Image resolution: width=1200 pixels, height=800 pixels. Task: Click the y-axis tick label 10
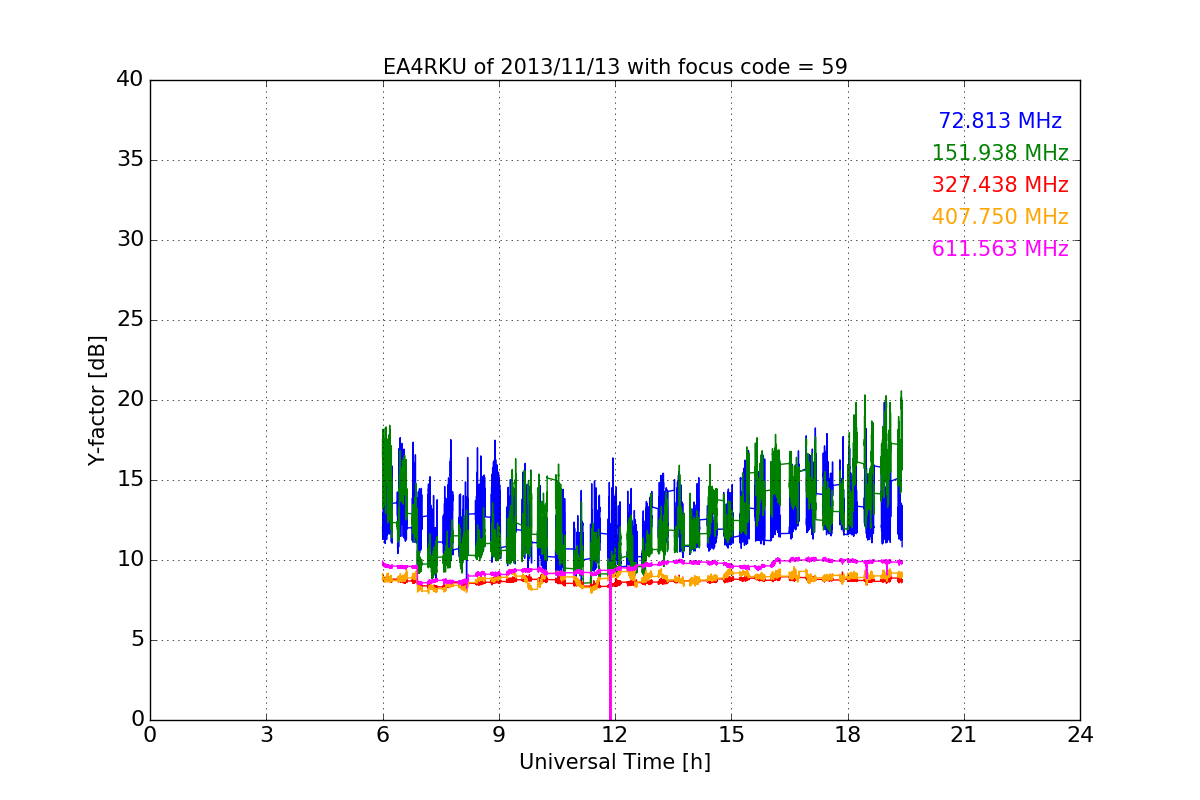point(130,560)
